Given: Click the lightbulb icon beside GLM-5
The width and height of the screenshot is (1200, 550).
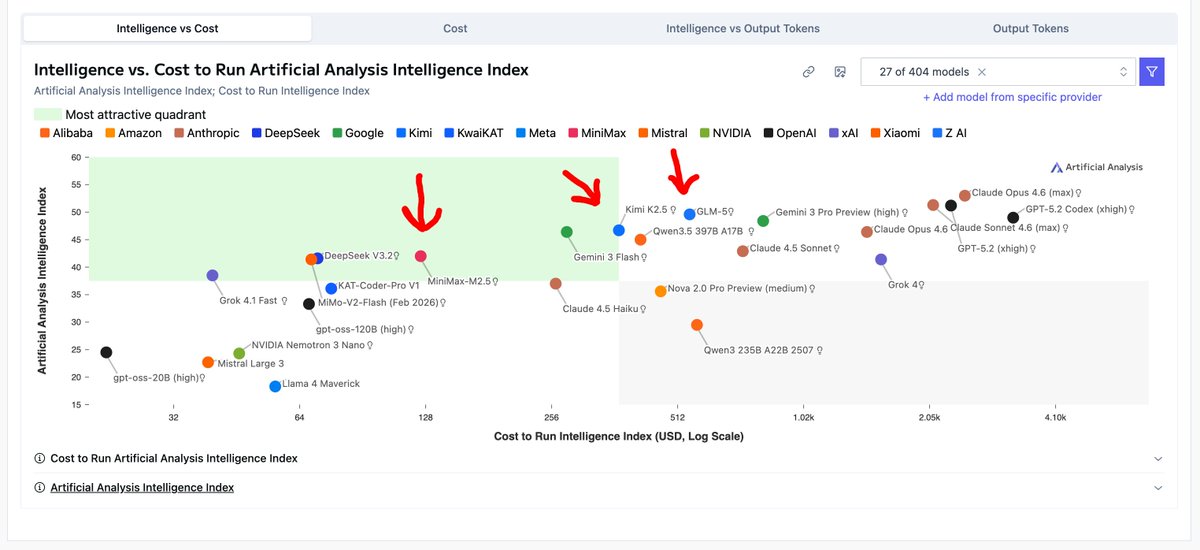Looking at the screenshot, I should (732, 212).
